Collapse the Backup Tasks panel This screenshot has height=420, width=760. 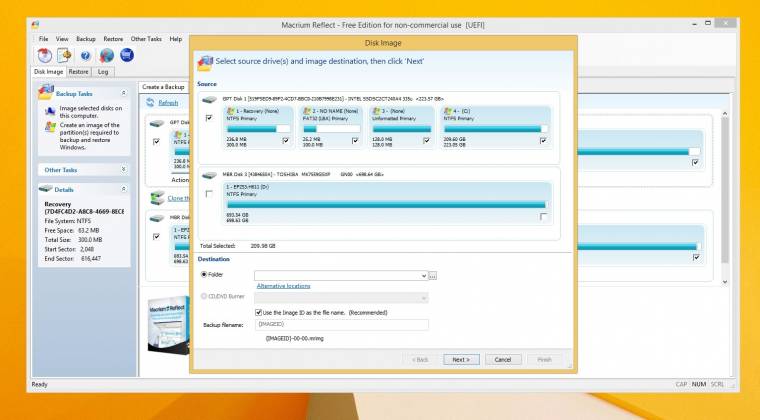124,93
